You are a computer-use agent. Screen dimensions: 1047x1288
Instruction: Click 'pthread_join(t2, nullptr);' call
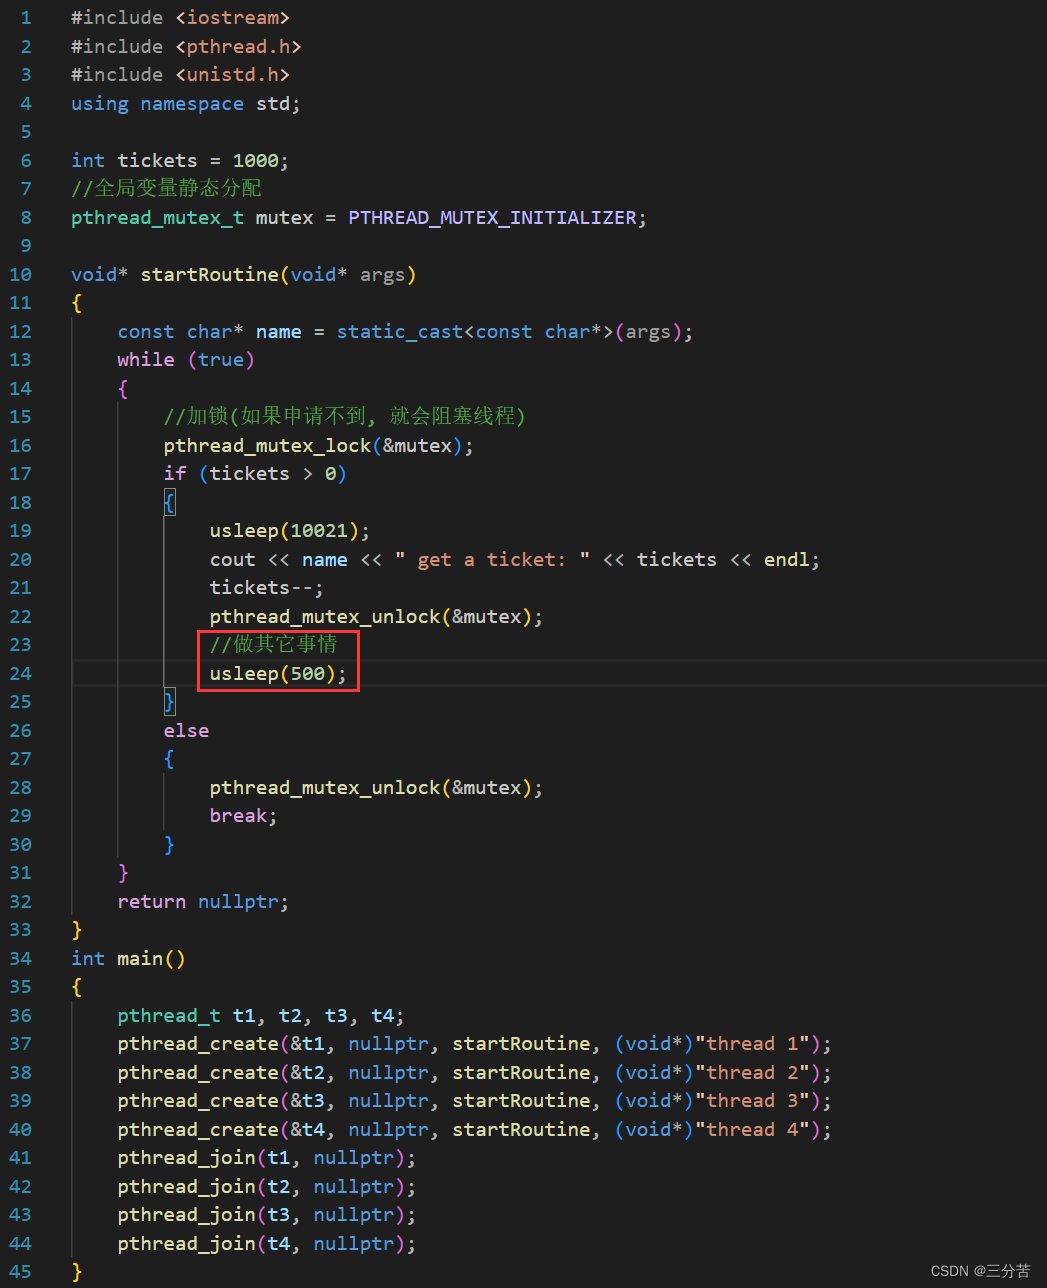click(x=267, y=1186)
